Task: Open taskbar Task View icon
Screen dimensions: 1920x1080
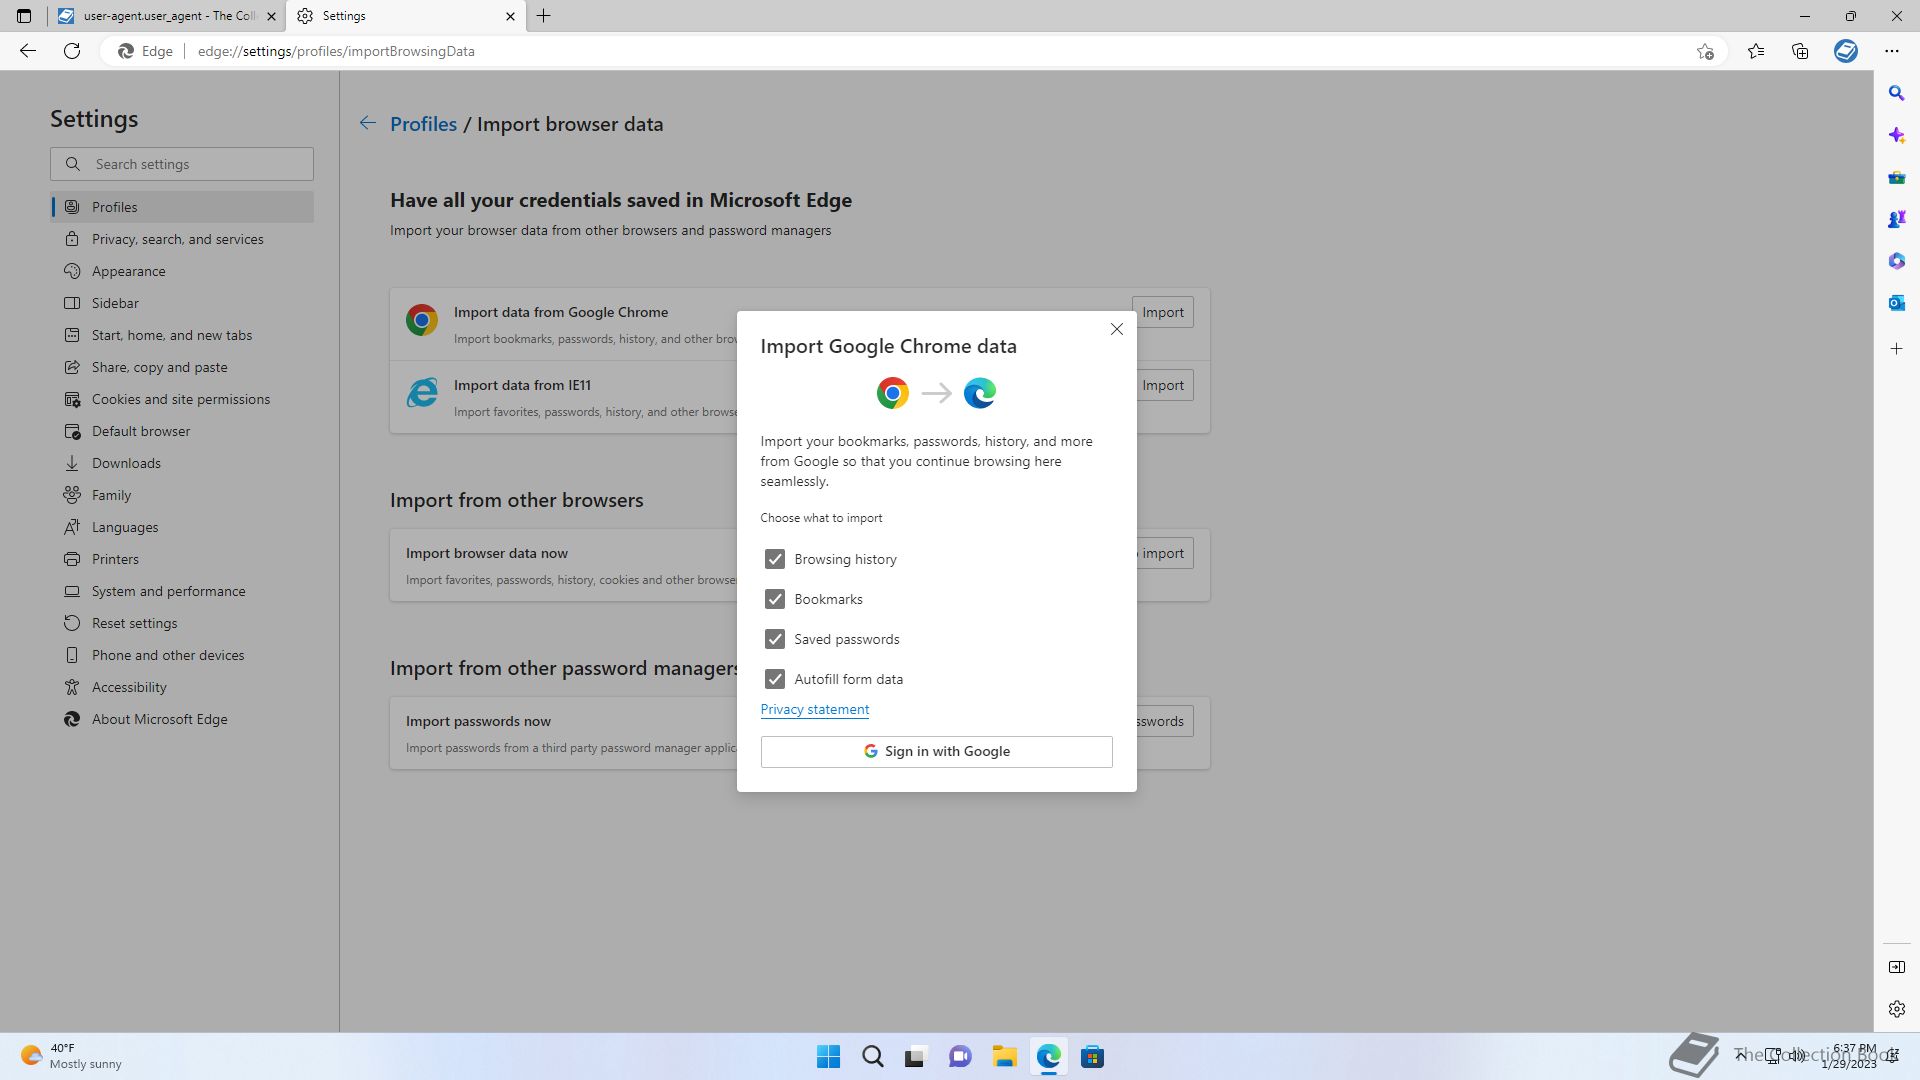Action: [x=916, y=1057]
